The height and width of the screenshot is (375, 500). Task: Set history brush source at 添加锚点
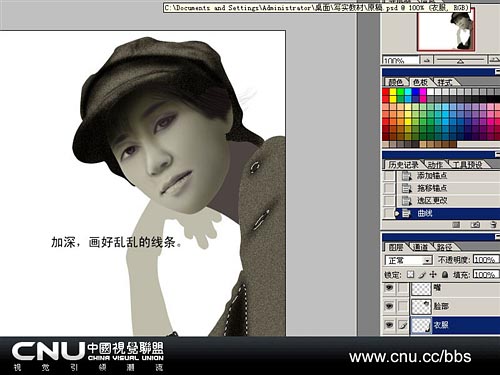click(x=389, y=176)
